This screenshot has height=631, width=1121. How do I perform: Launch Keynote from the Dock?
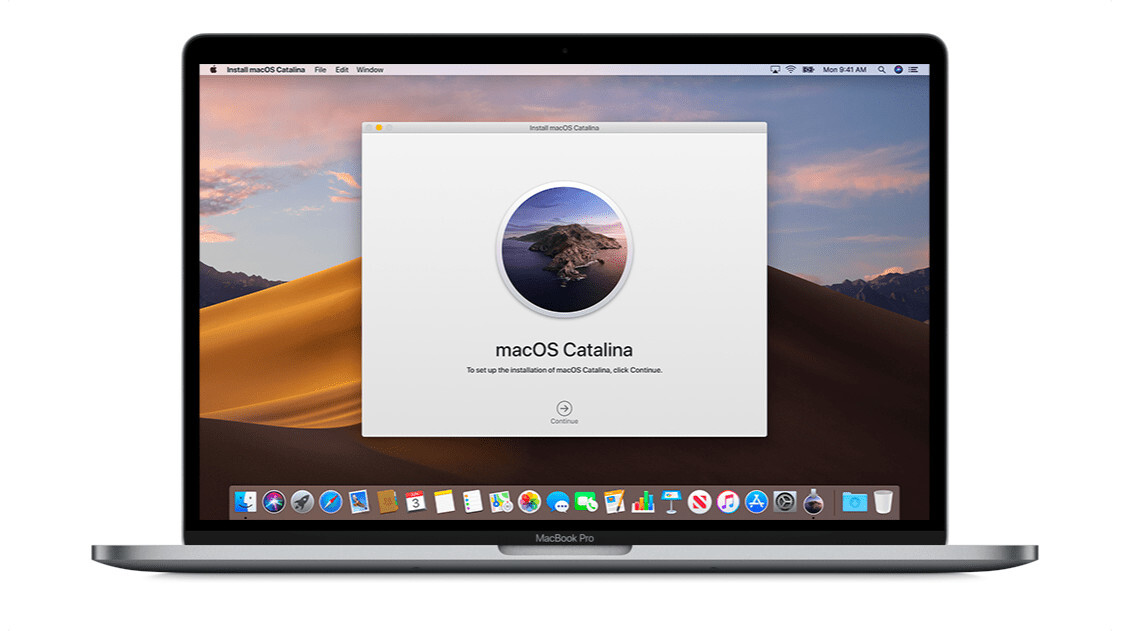[670, 498]
